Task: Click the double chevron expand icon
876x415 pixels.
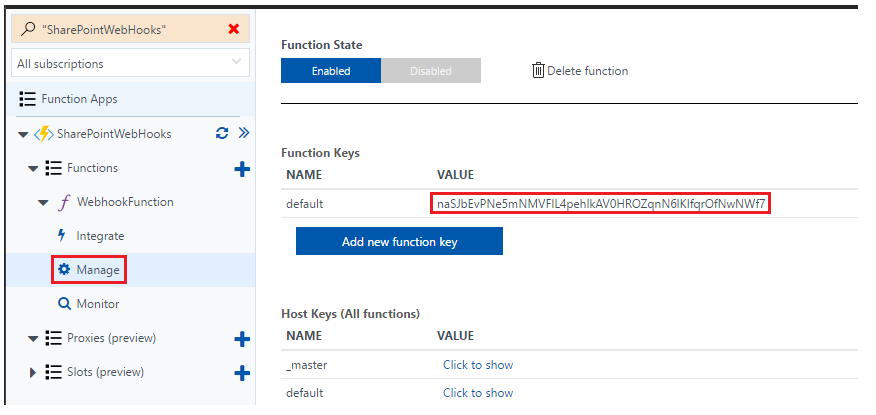Action: click(244, 133)
